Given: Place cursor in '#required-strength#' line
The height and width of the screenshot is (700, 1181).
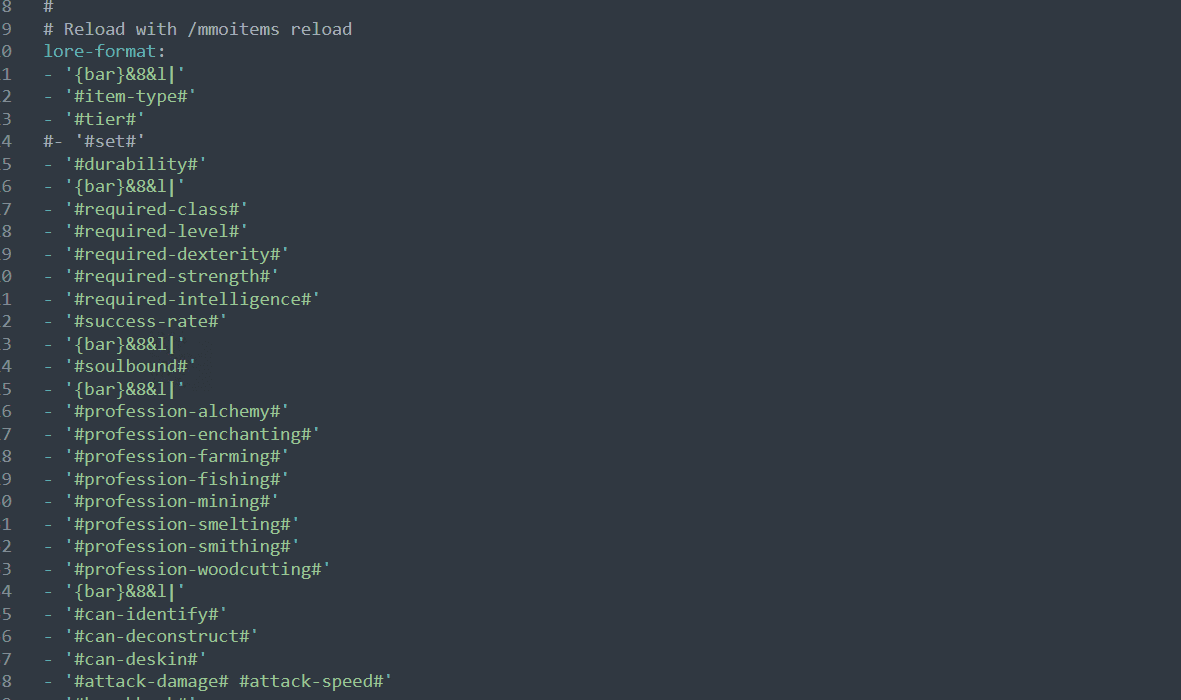Looking at the screenshot, I should pos(171,276).
